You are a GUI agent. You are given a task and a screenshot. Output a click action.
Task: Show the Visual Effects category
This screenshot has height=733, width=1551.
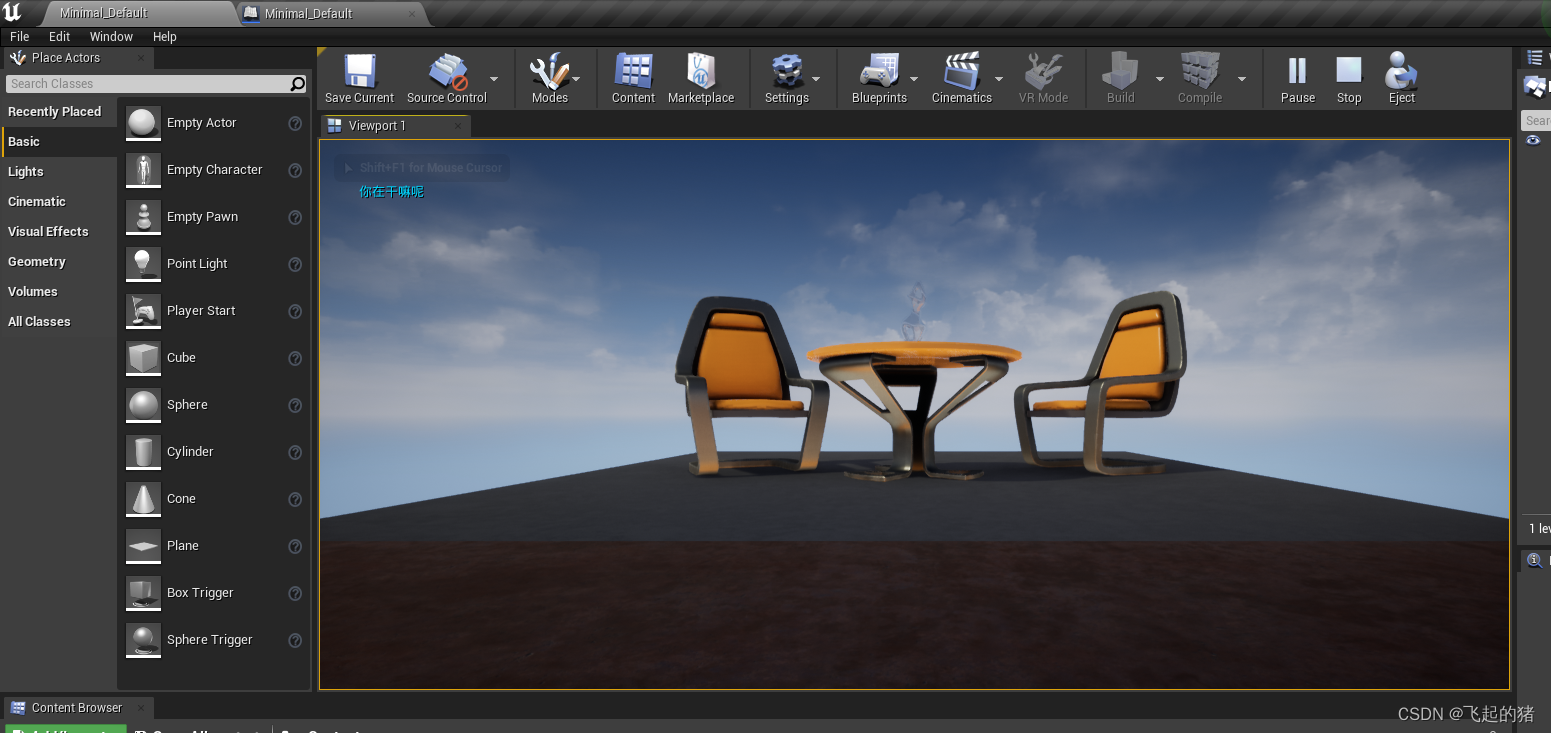(x=59, y=232)
